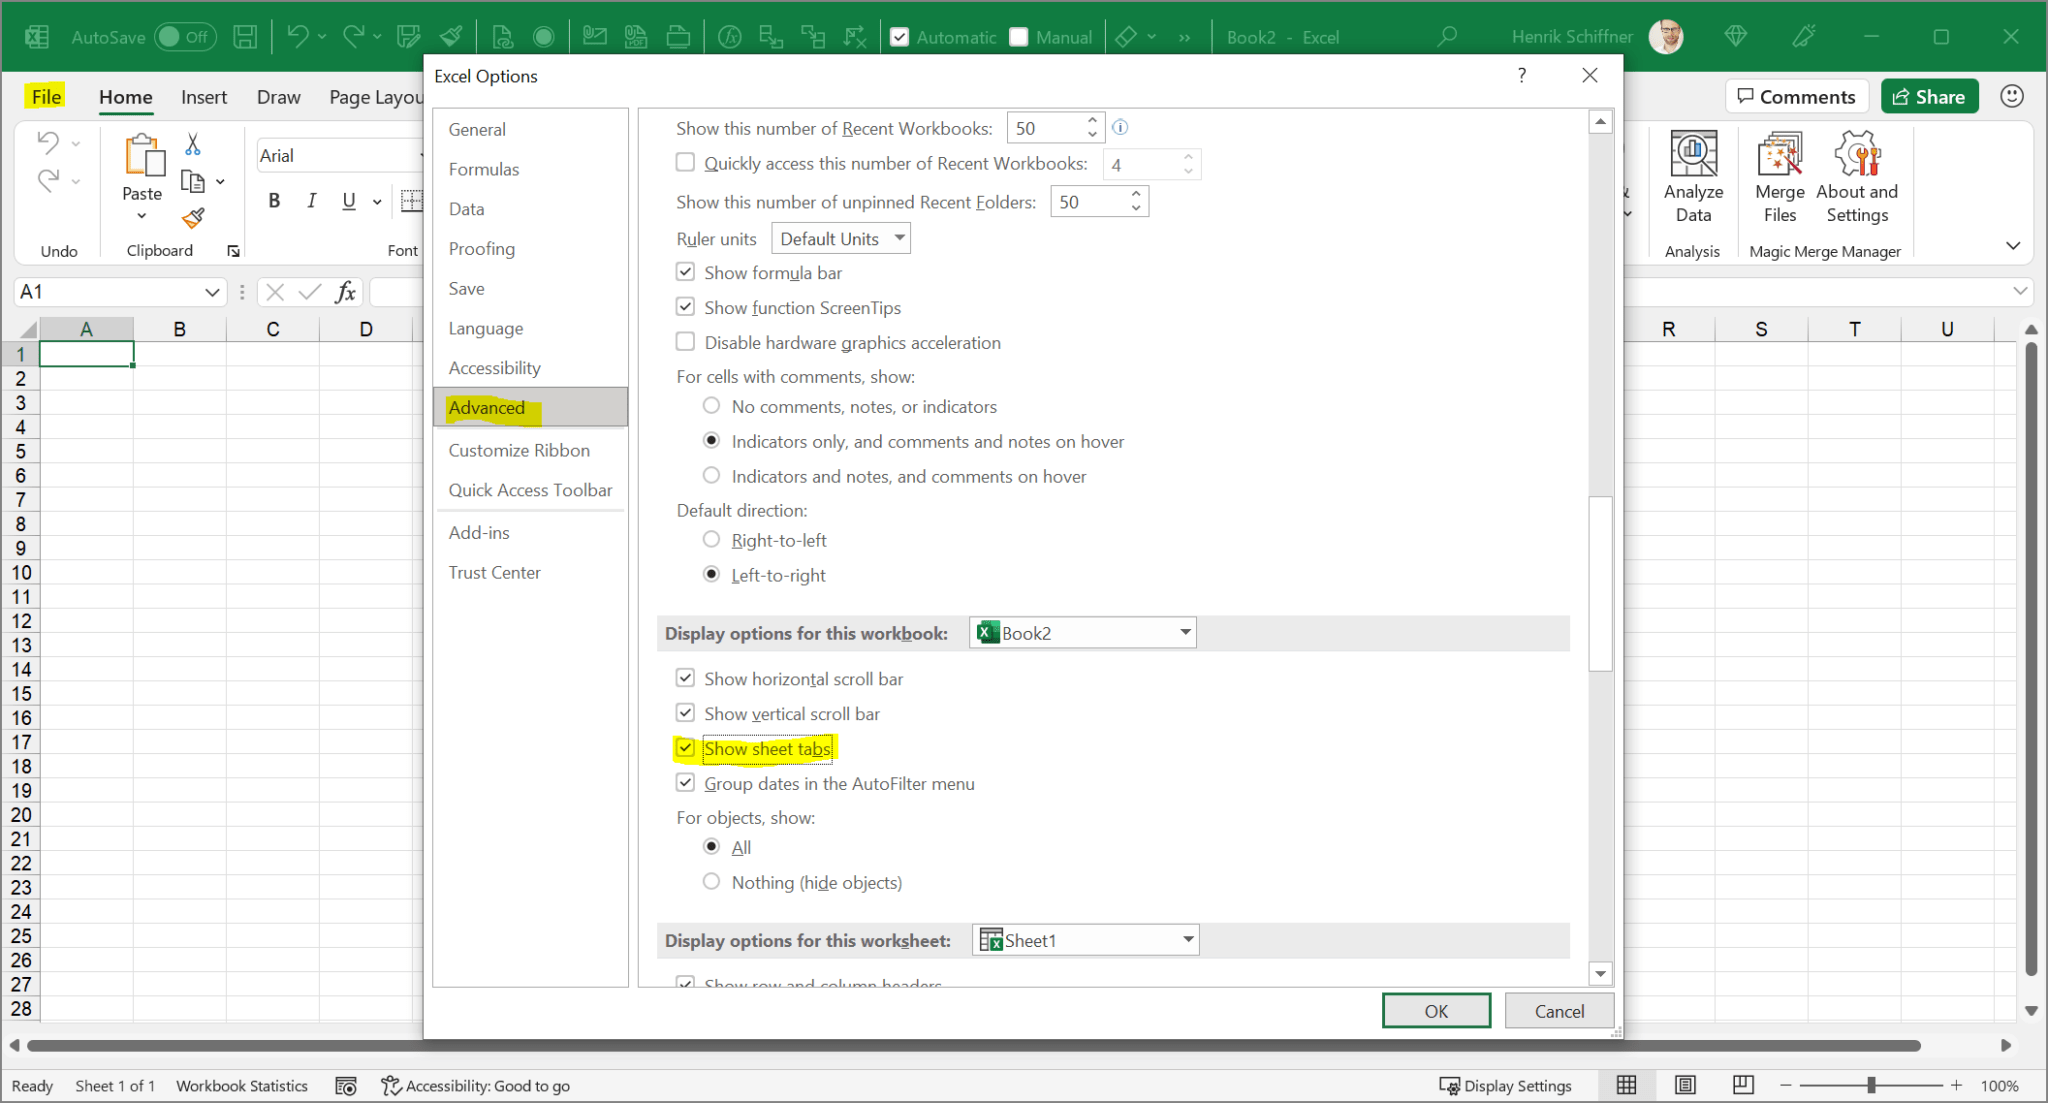Scroll down in Excel Options panel
2048x1103 pixels.
[1600, 973]
